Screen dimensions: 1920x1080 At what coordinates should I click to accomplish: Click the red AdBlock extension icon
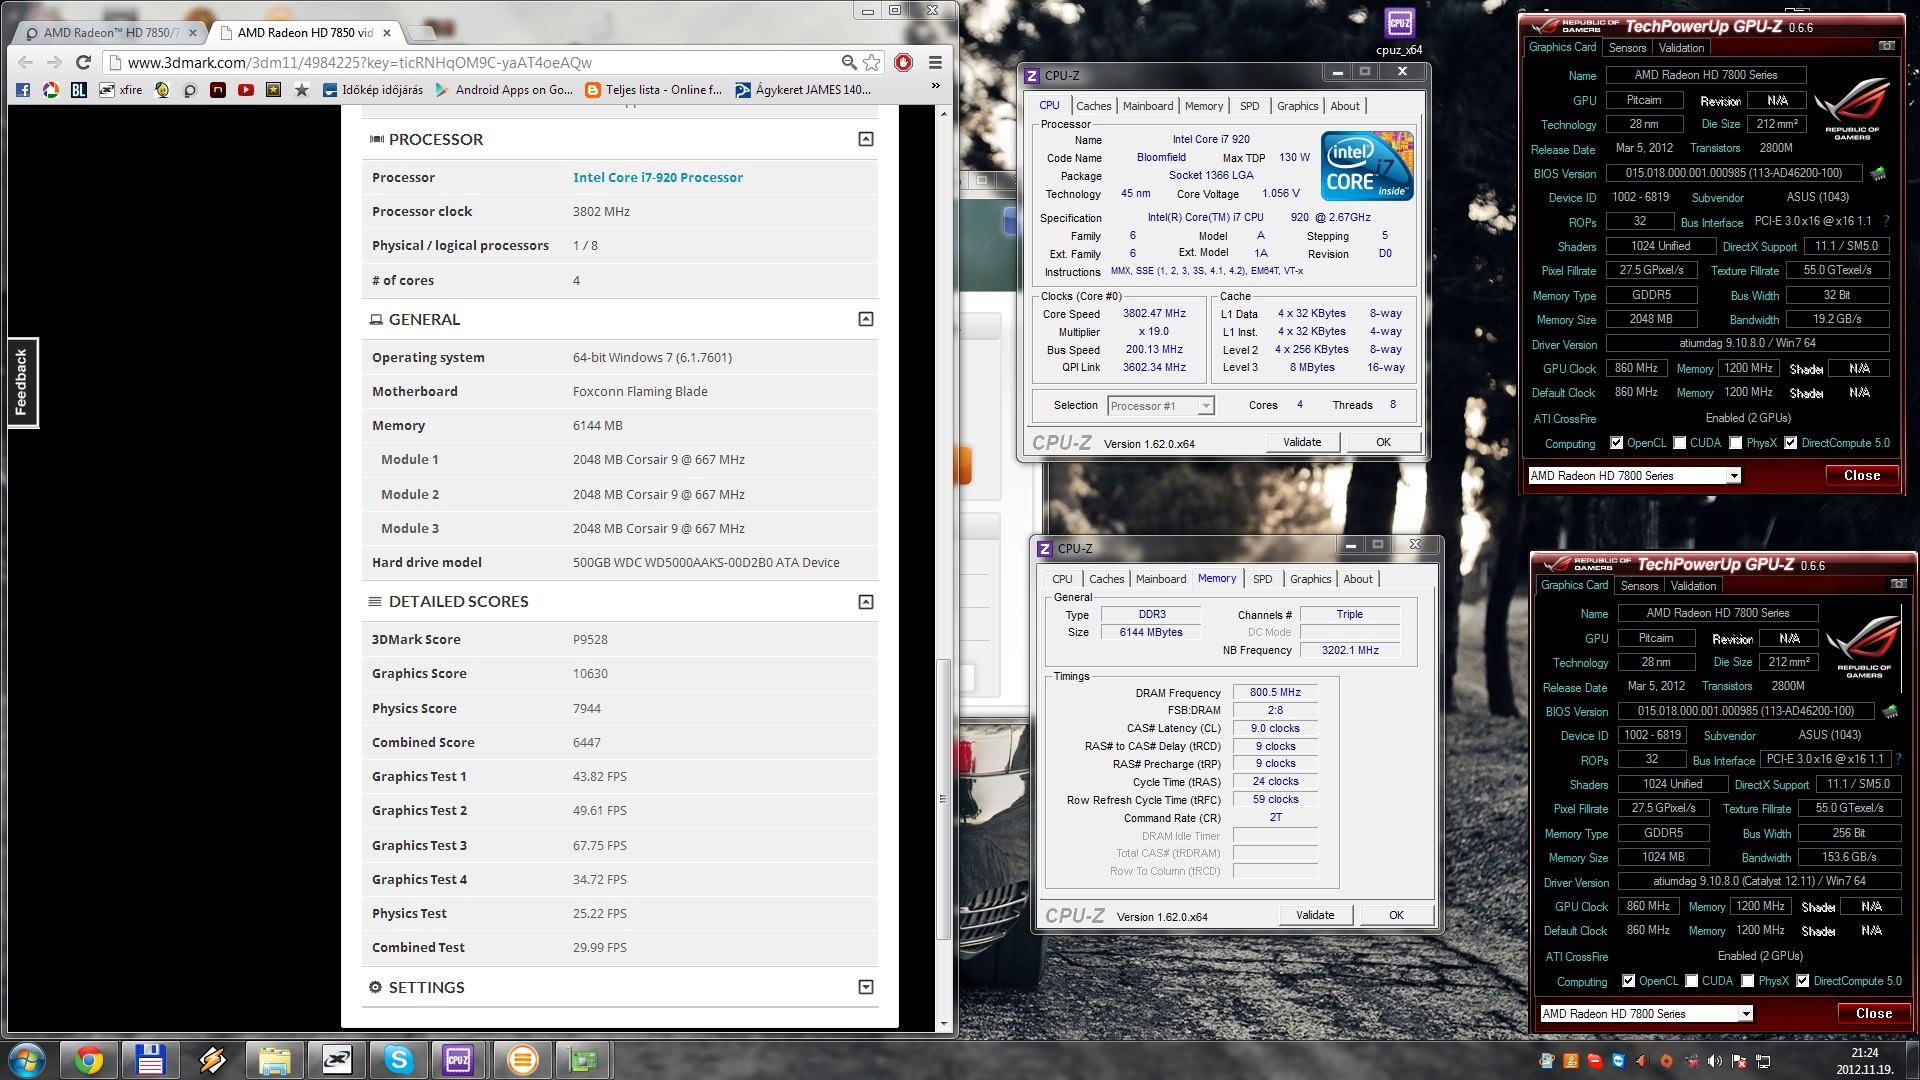[x=903, y=62]
